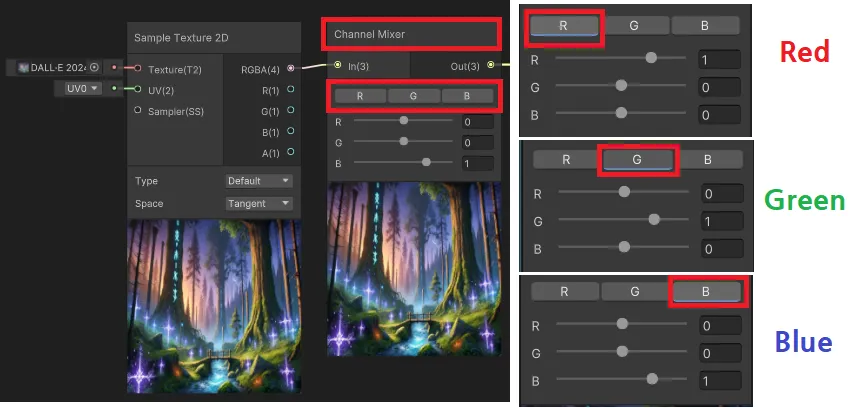This screenshot has width=856, height=408.
Task: Click the R value field in the Green panel
Action: pyautogui.click(x=722, y=193)
